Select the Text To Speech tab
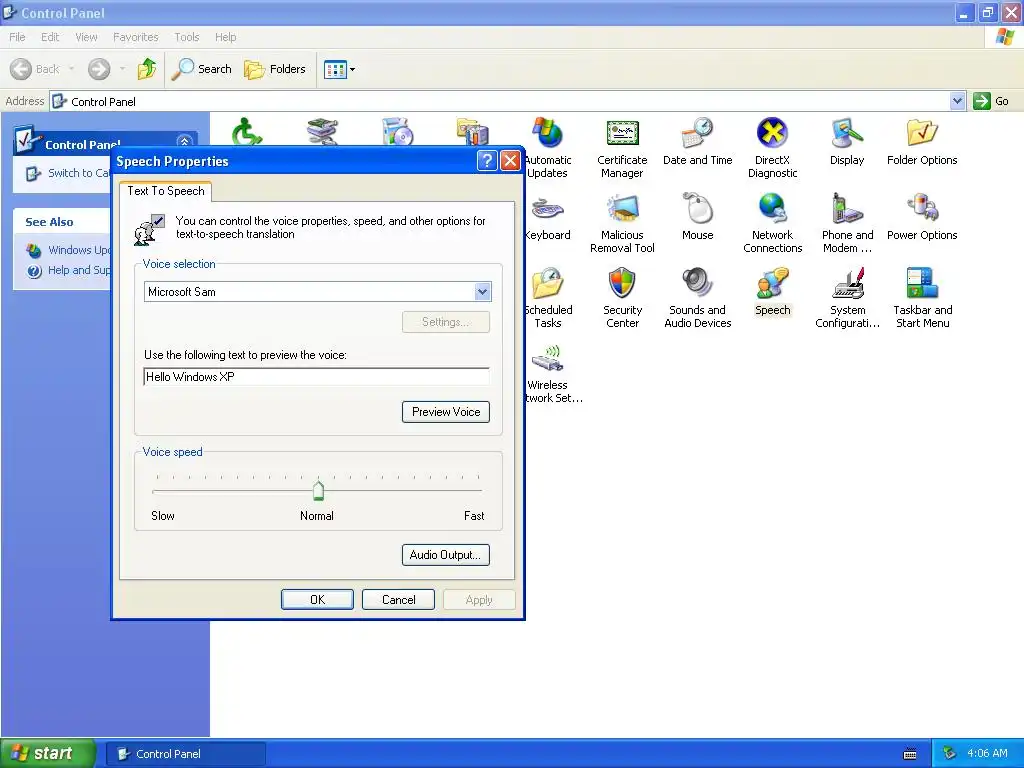 tap(166, 191)
